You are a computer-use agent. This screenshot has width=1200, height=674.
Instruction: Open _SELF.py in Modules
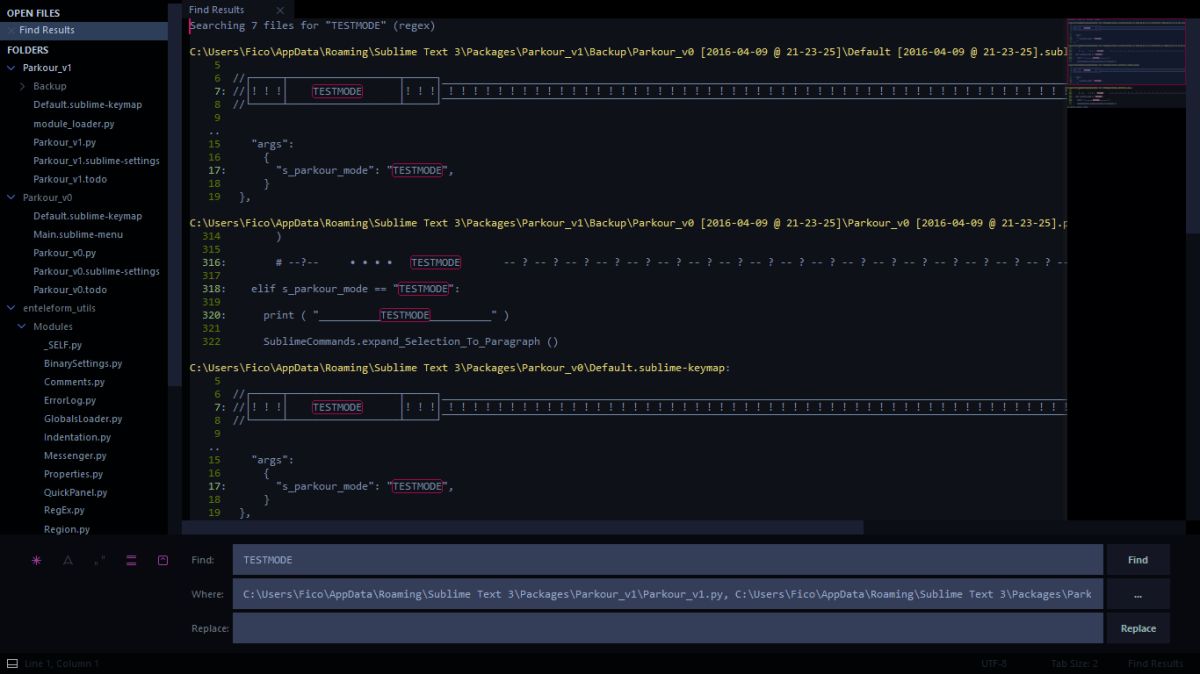point(63,345)
